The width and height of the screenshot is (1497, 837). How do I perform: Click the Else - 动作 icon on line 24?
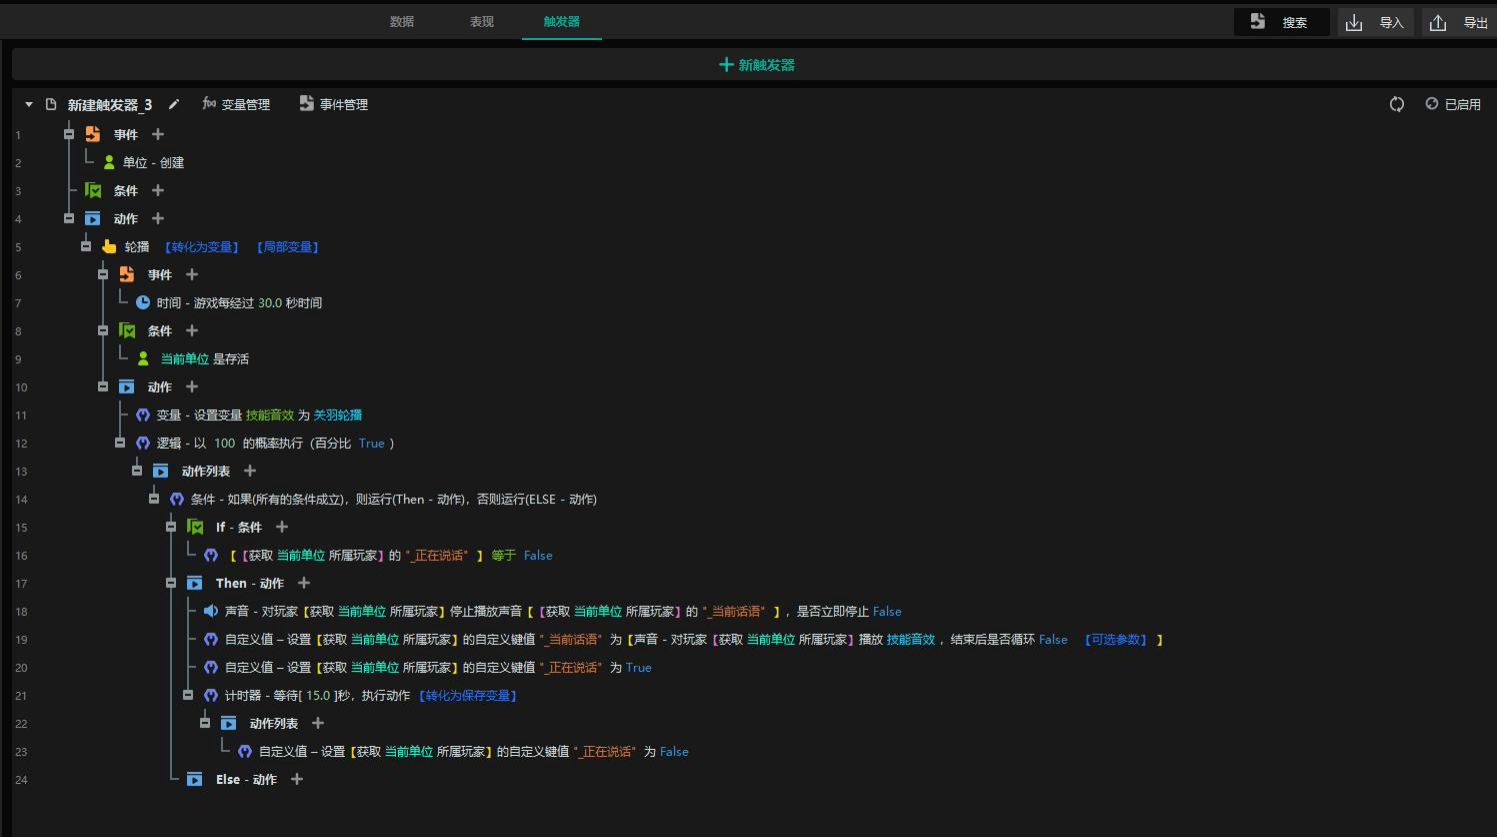195,779
